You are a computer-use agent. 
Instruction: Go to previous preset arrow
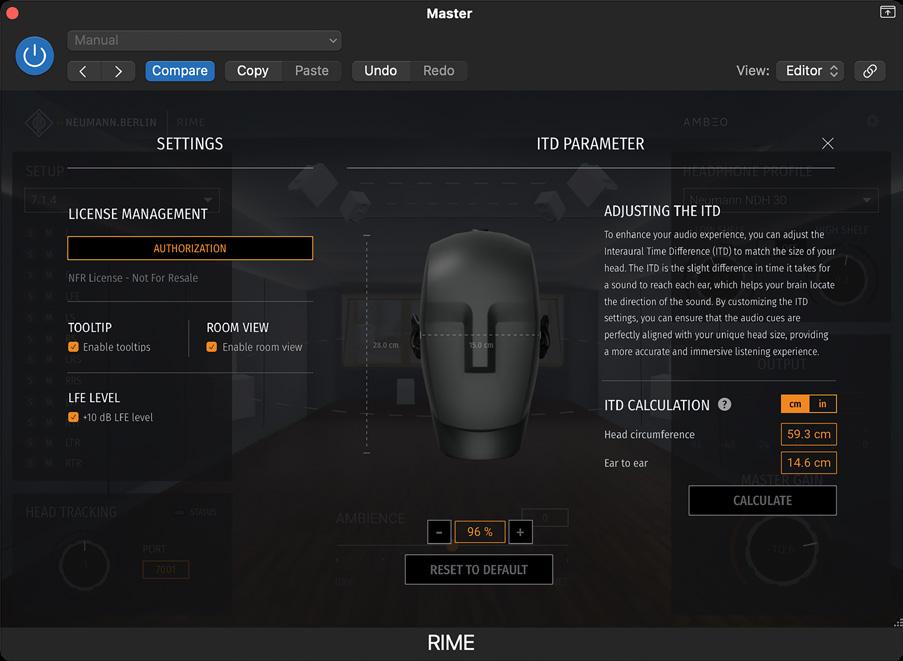point(84,71)
